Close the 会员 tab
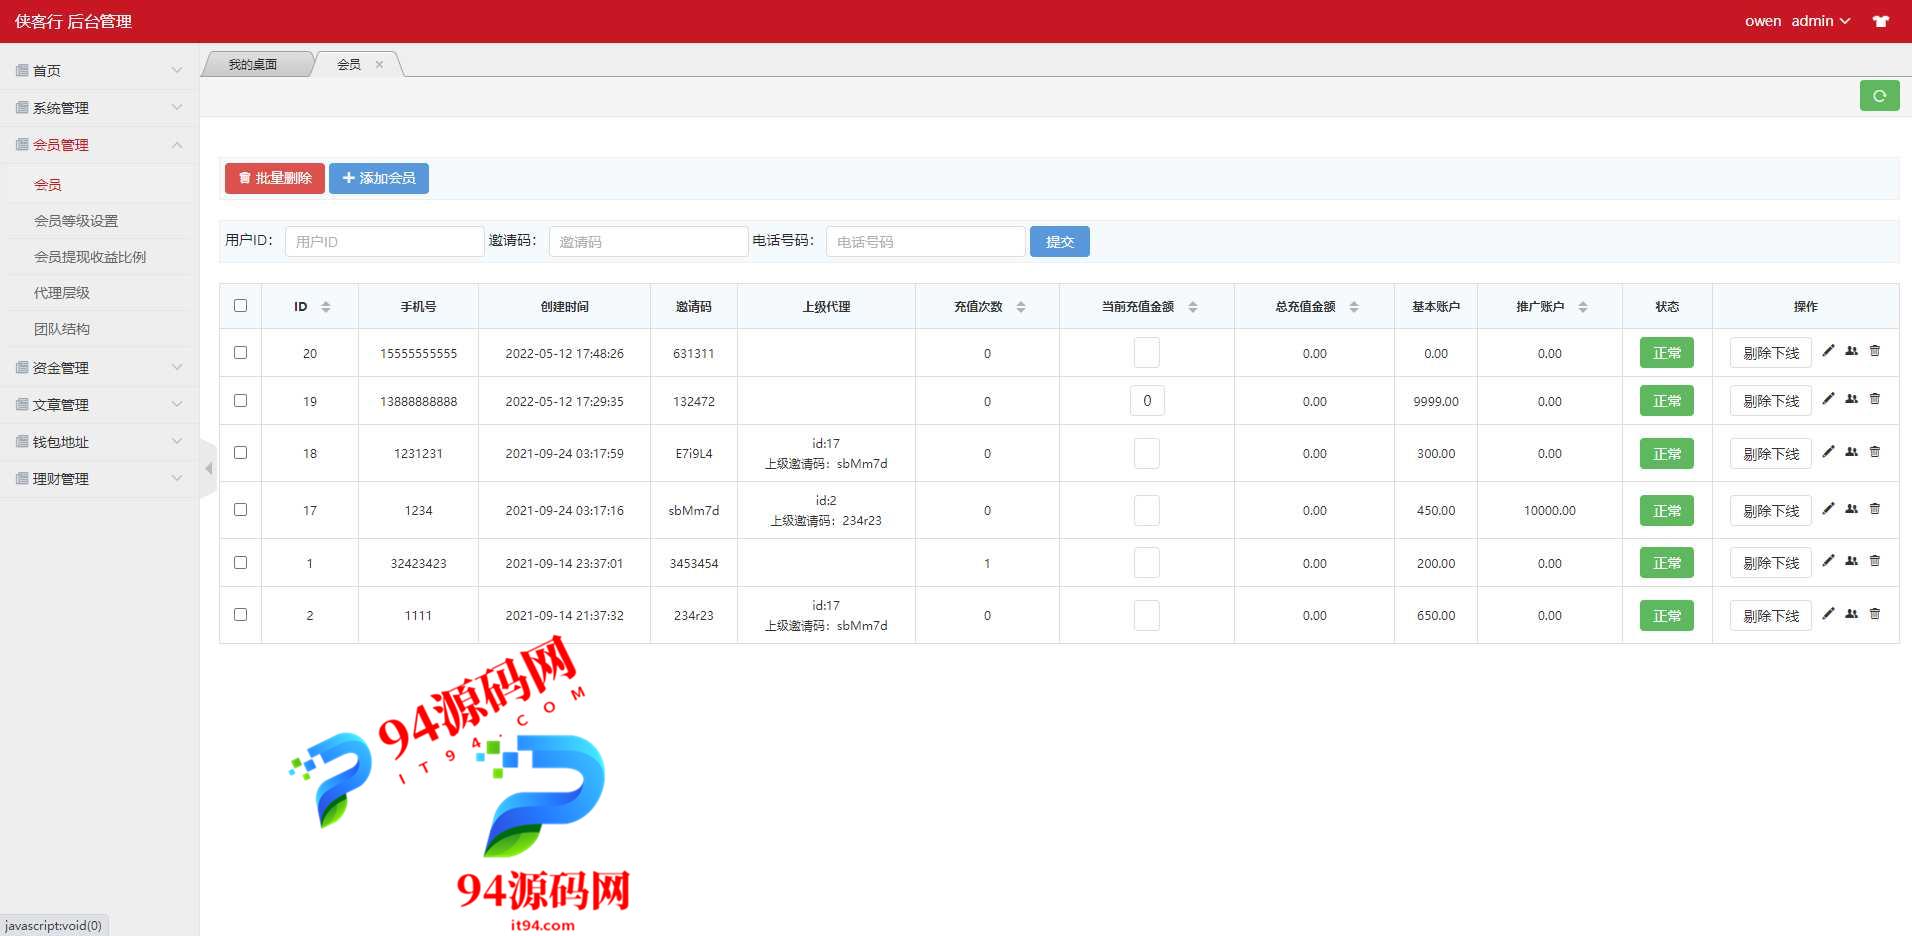This screenshot has width=1912, height=936. pos(379,64)
